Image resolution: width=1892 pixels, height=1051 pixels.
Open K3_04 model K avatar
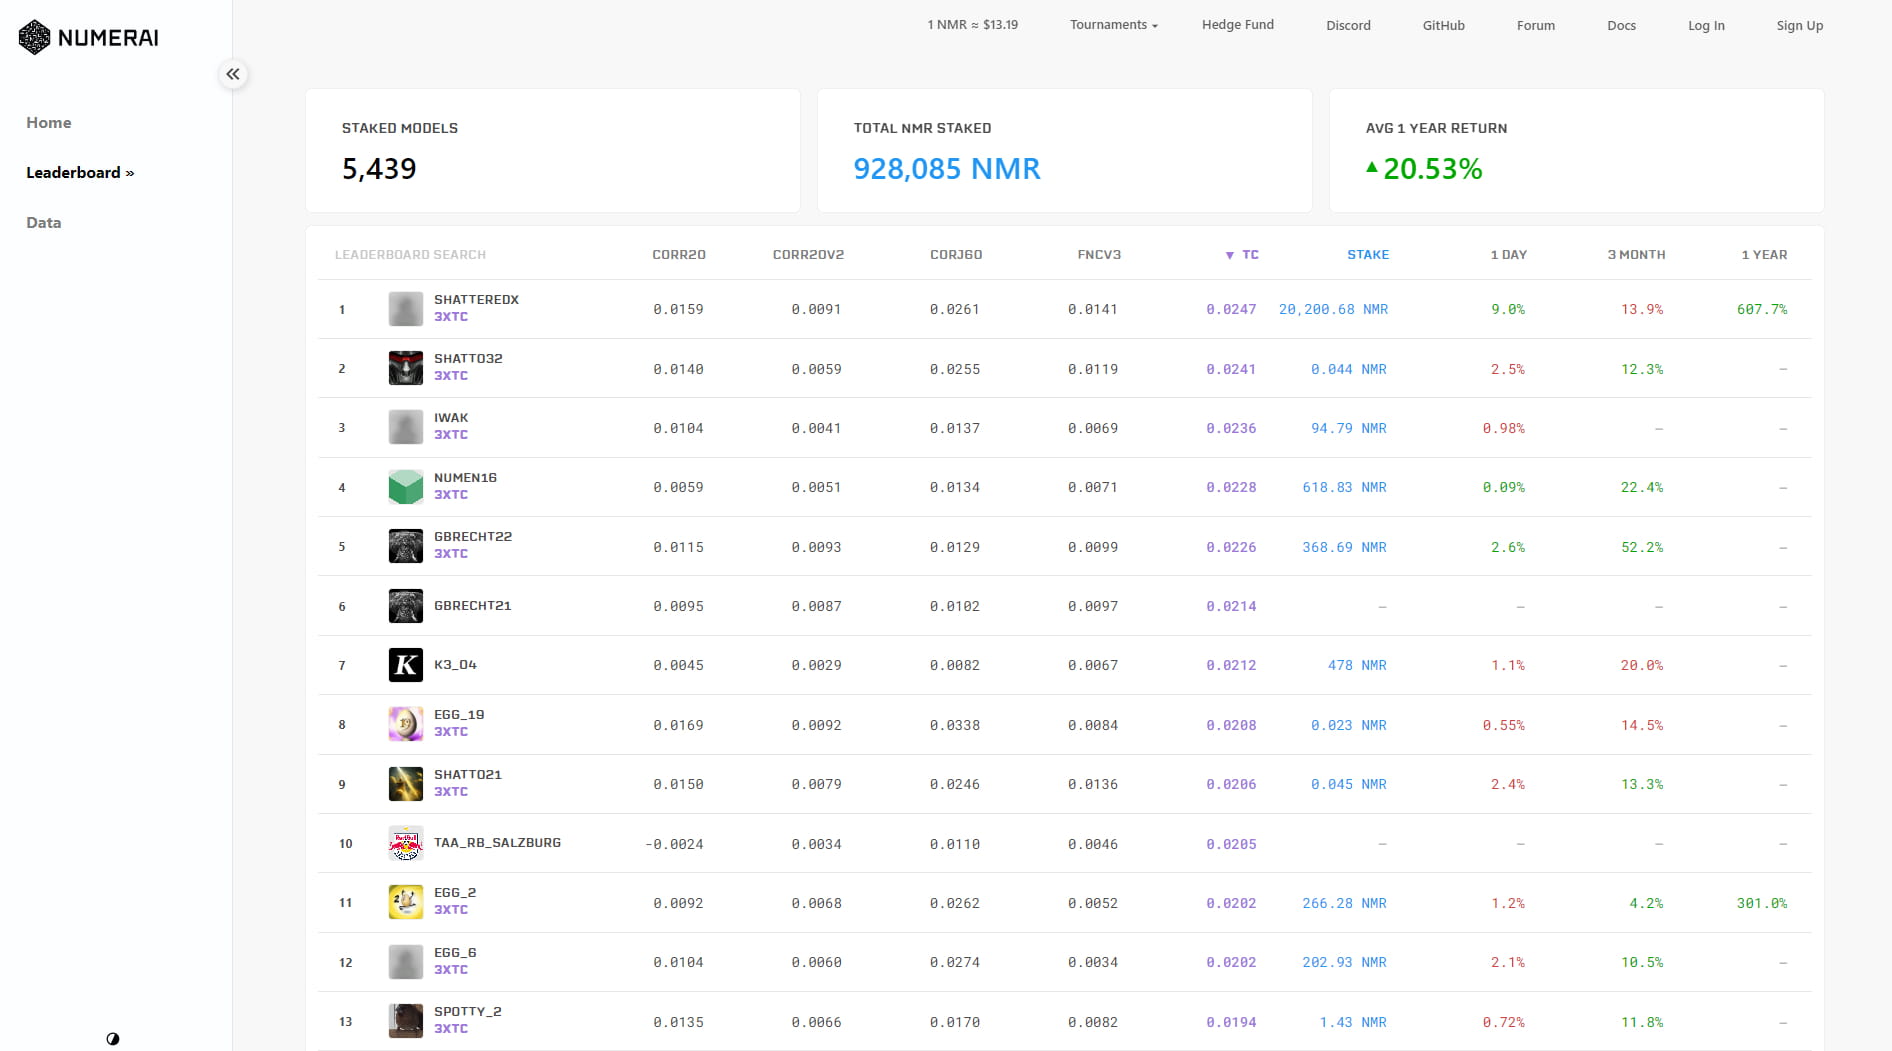pyautogui.click(x=405, y=665)
